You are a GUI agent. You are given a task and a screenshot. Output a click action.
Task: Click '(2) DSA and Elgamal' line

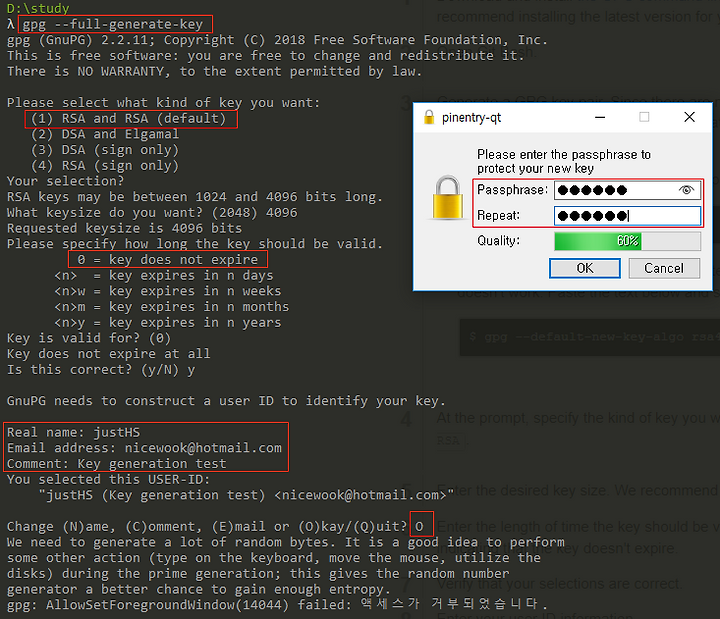pyautogui.click(x=105, y=134)
